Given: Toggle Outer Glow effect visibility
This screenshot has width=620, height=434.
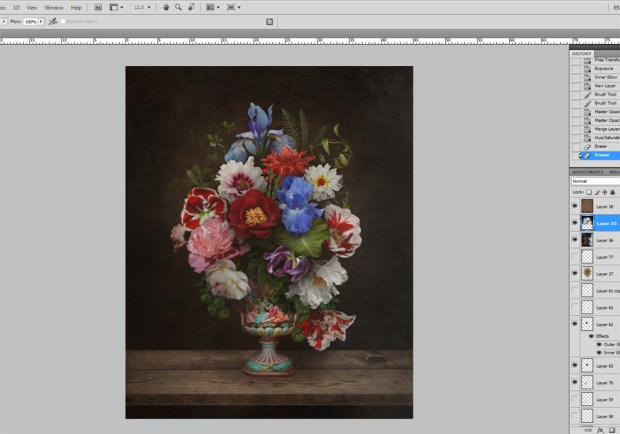Looking at the screenshot, I should pyautogui.click(x=601, y=343).
